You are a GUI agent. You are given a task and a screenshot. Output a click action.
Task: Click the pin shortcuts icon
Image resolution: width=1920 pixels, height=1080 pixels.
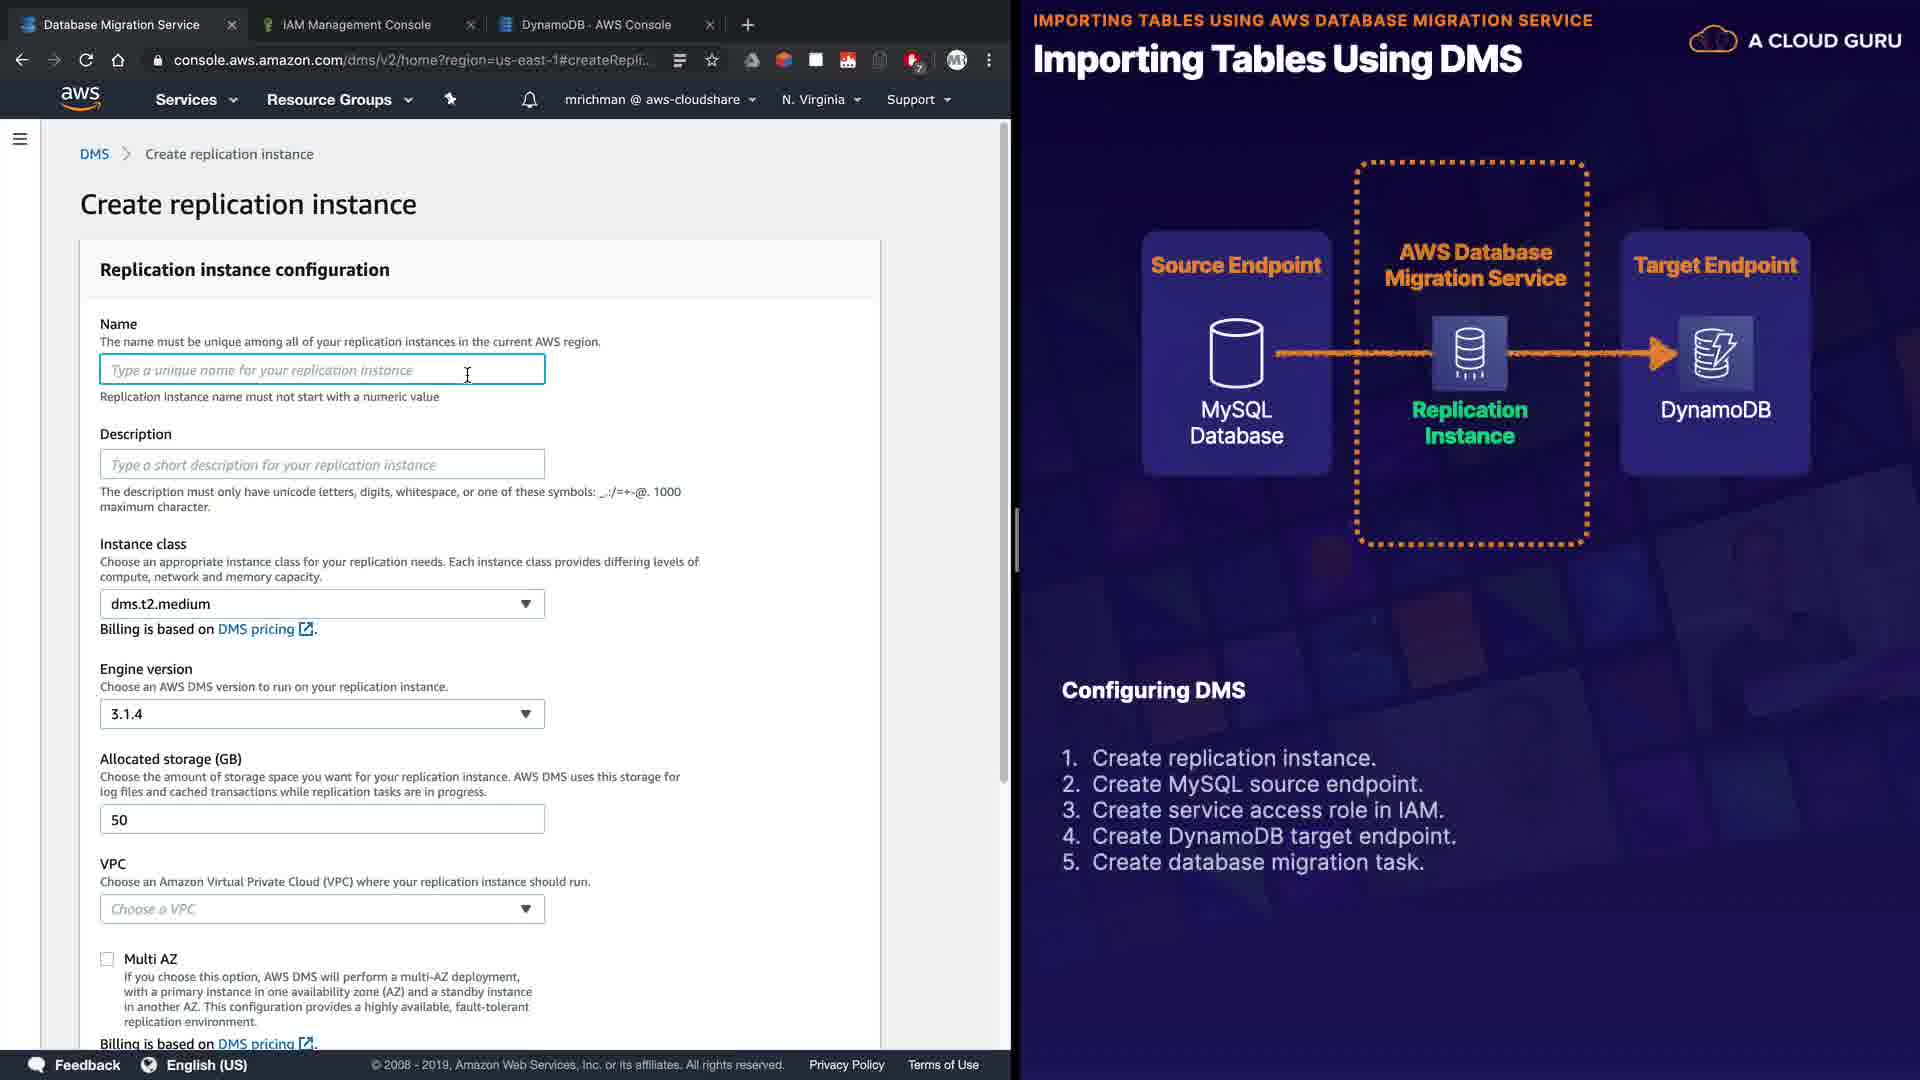pyautogui.click(x=450, y=99)
